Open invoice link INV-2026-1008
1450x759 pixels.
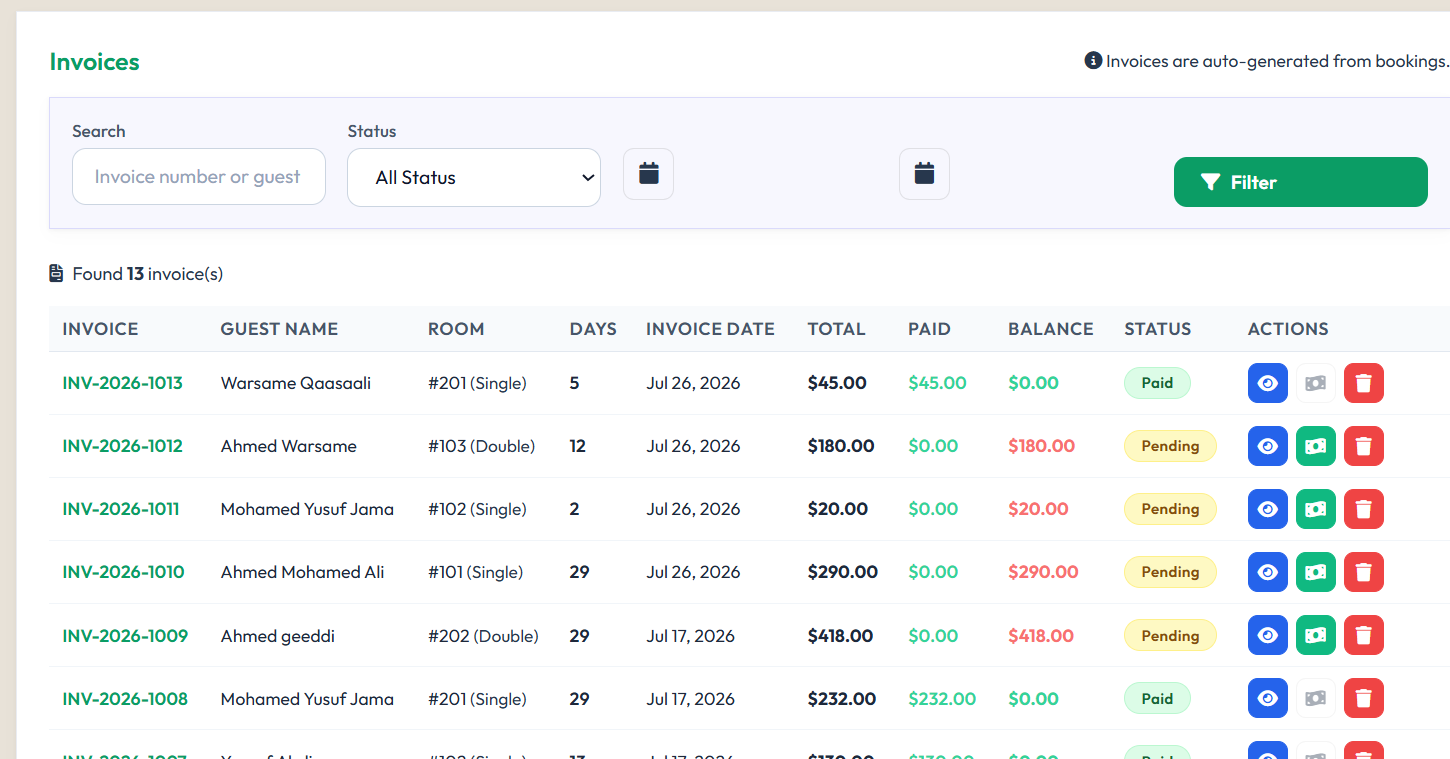125,699
